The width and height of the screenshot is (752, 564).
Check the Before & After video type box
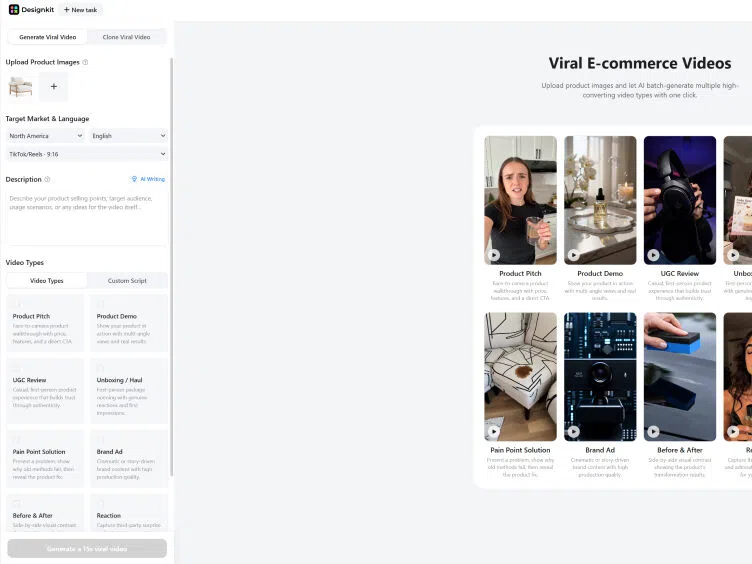[17, 504]
